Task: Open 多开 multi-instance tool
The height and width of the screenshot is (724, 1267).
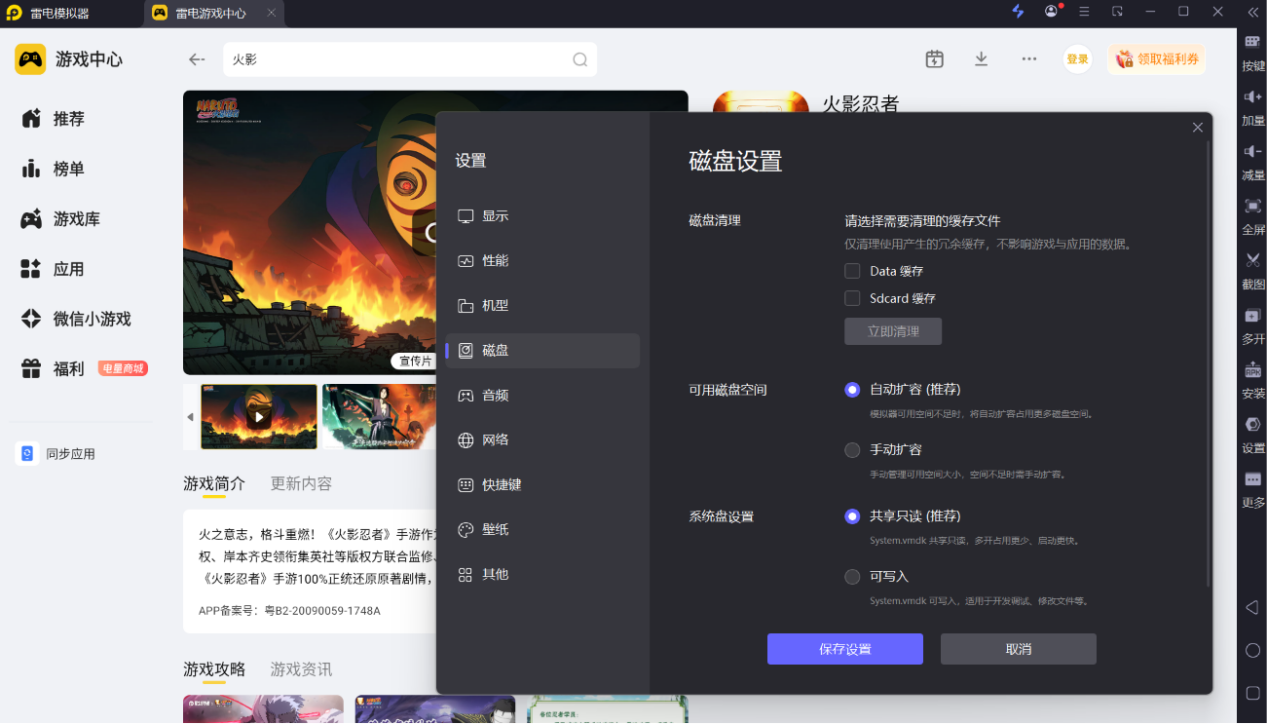Action: pos(1253,326)
